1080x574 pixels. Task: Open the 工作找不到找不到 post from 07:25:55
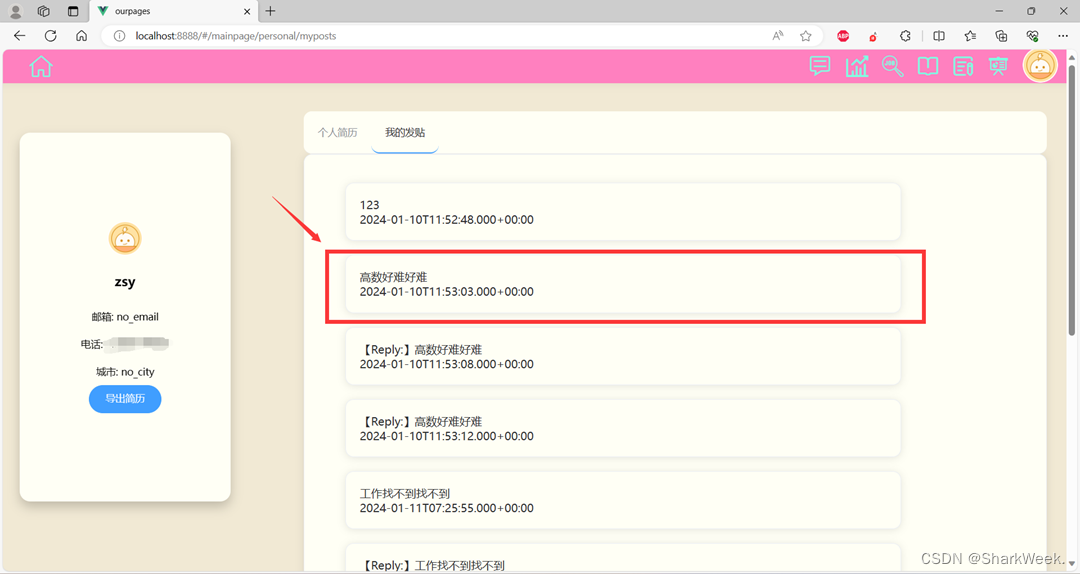(x=623, y=500)
